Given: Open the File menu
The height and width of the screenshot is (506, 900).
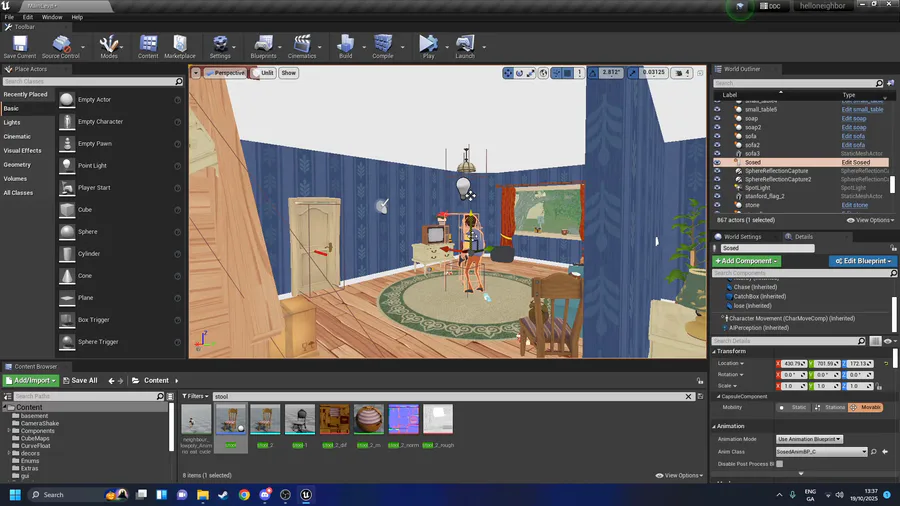Looking at the screenshot, I should pyautogui.click(x=9, y=17).
